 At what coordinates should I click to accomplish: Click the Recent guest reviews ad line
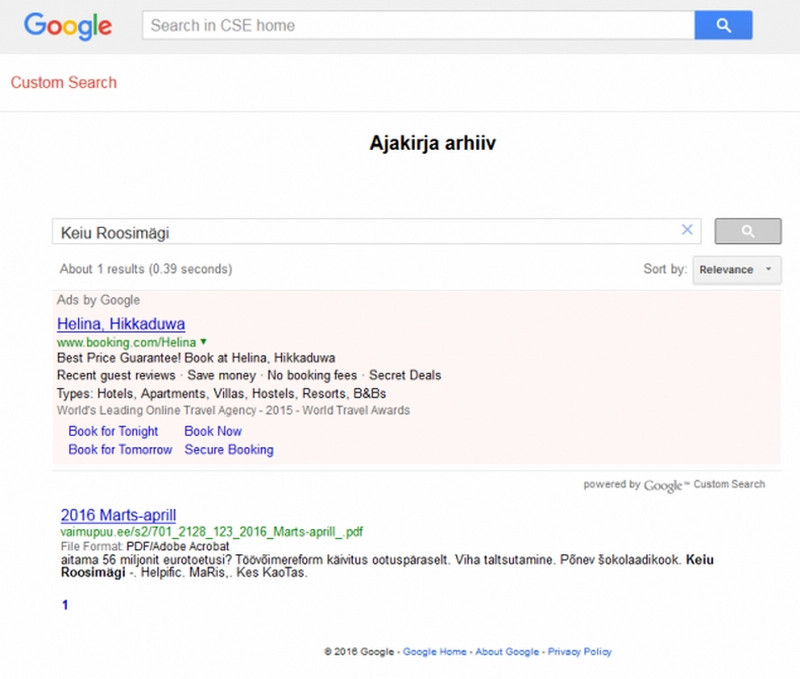[249, 375]
